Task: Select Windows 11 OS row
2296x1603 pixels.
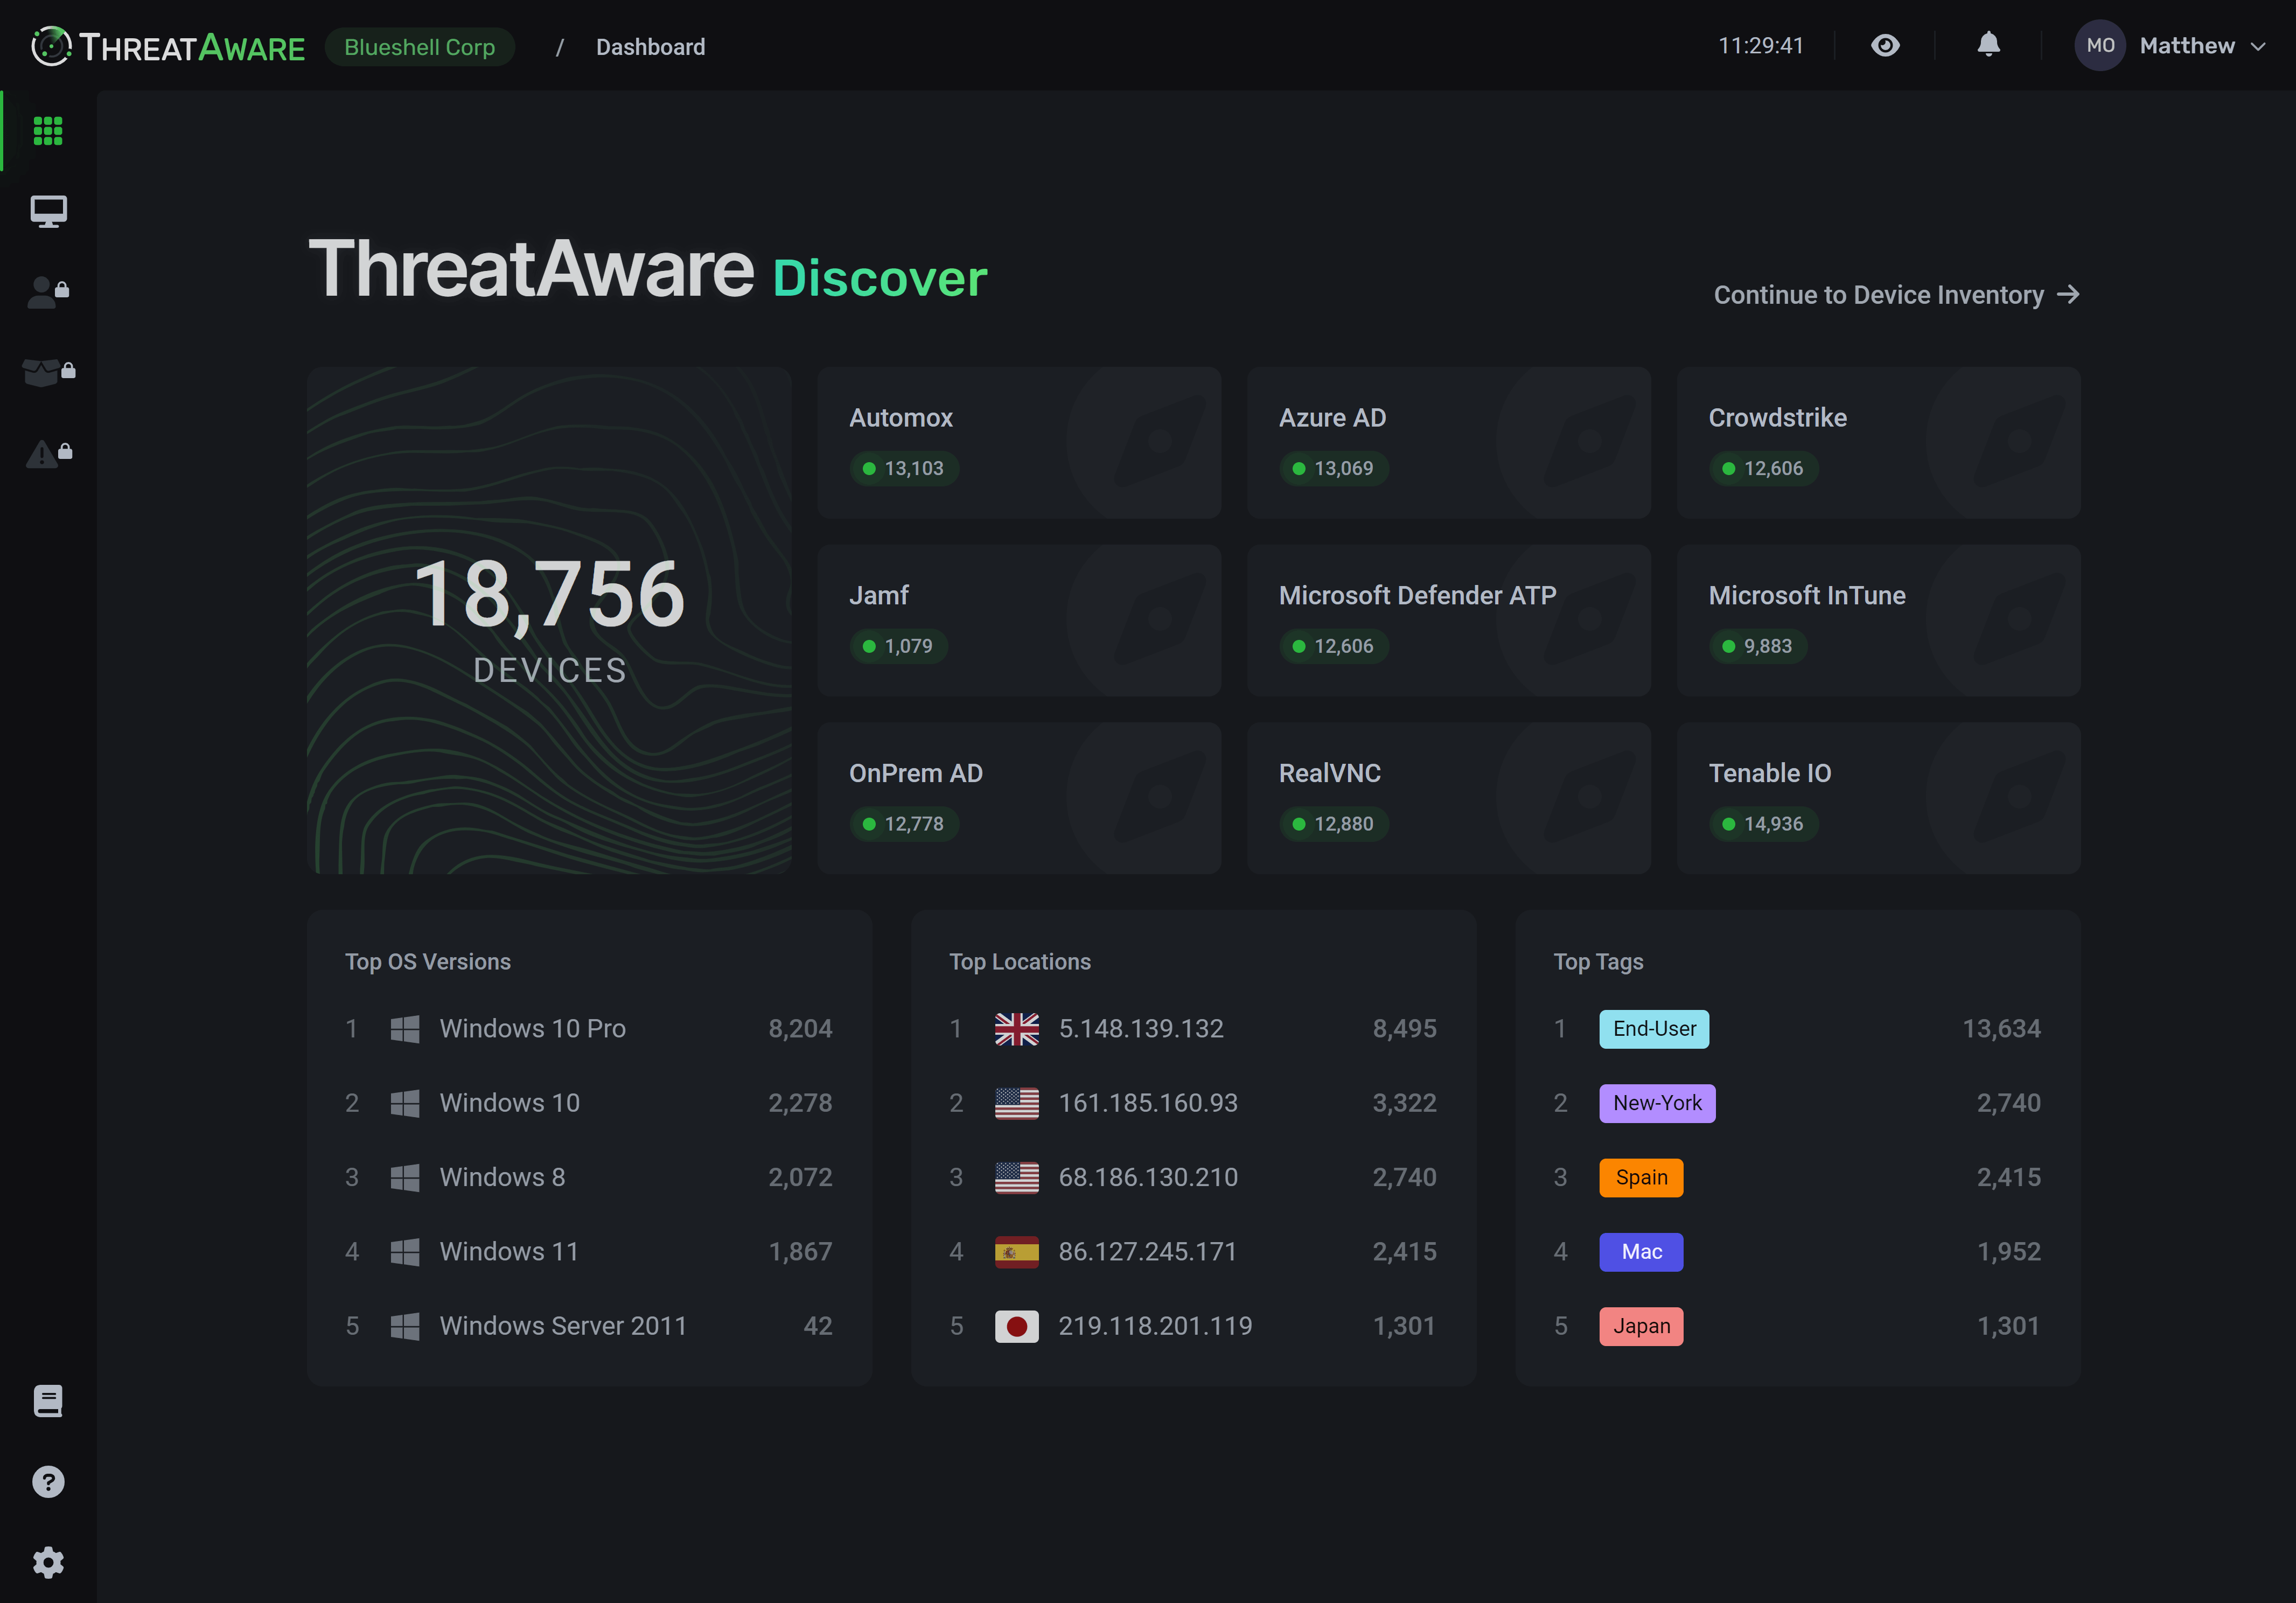Action: [589, 1251]
